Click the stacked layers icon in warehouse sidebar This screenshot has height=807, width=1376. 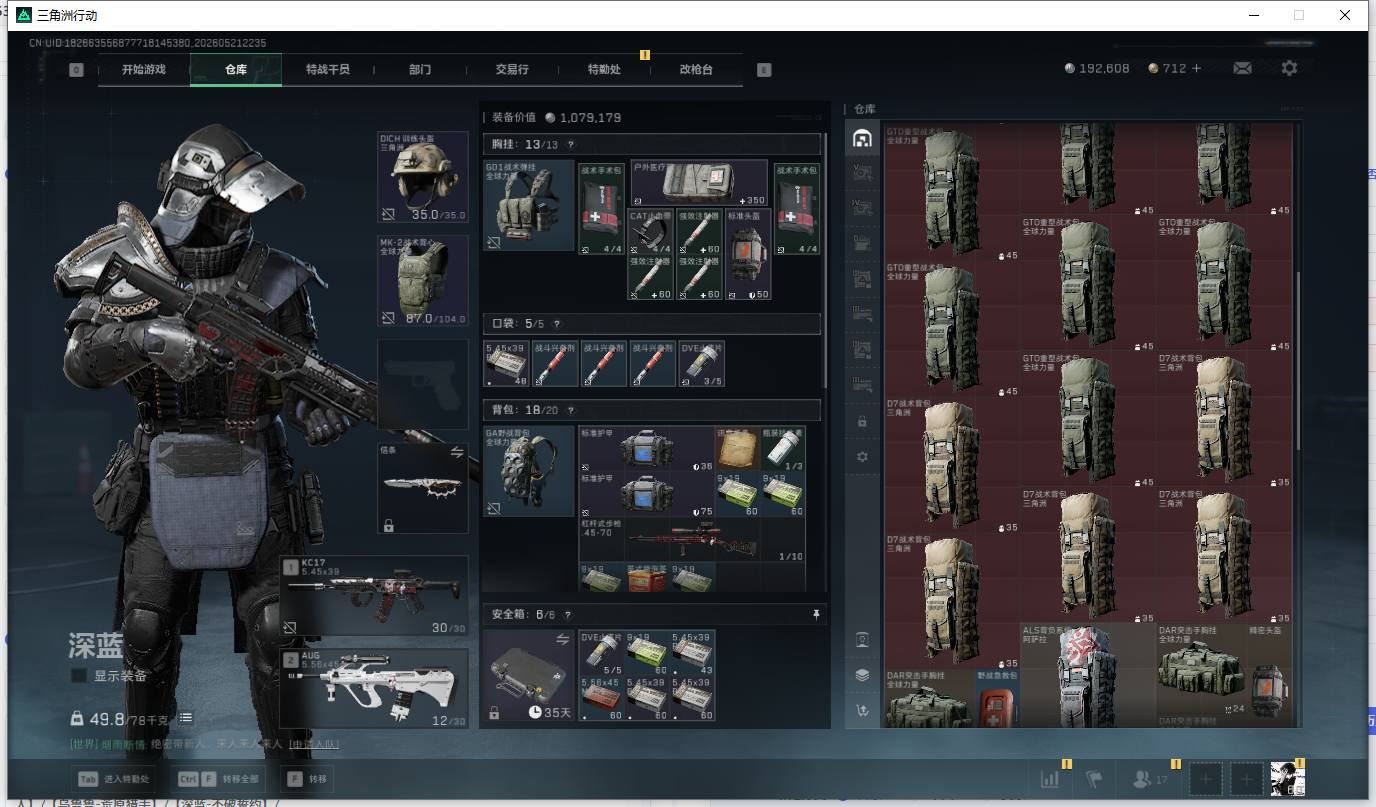(x=862, y=675)
